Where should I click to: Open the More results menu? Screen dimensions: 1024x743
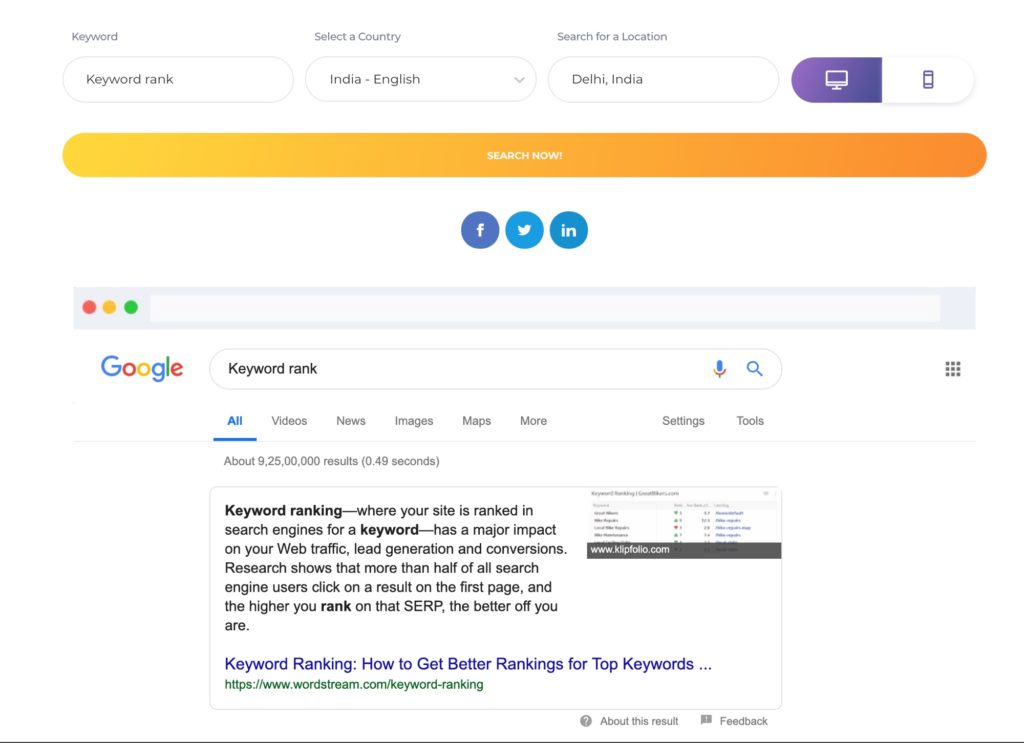click(534, 421)
